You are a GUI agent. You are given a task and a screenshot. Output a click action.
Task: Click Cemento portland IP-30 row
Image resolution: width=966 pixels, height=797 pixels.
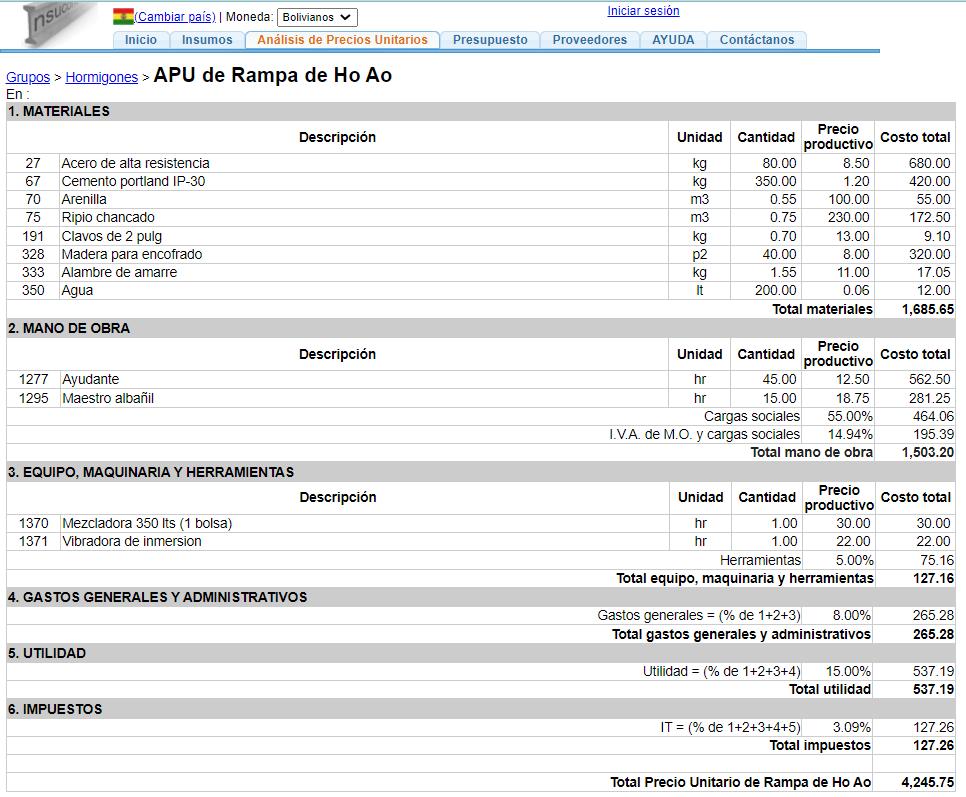click(x=481, y=181)
